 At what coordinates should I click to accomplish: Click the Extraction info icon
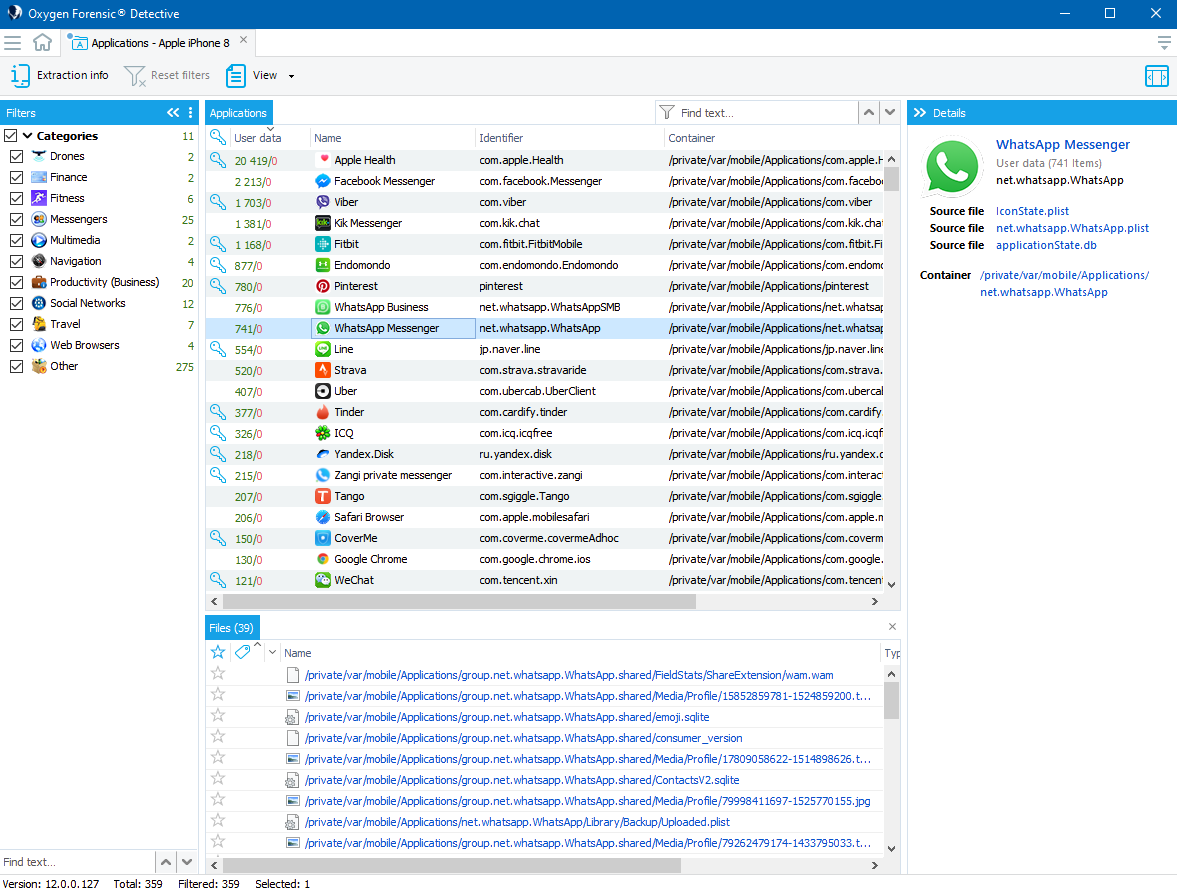(20, 75)
